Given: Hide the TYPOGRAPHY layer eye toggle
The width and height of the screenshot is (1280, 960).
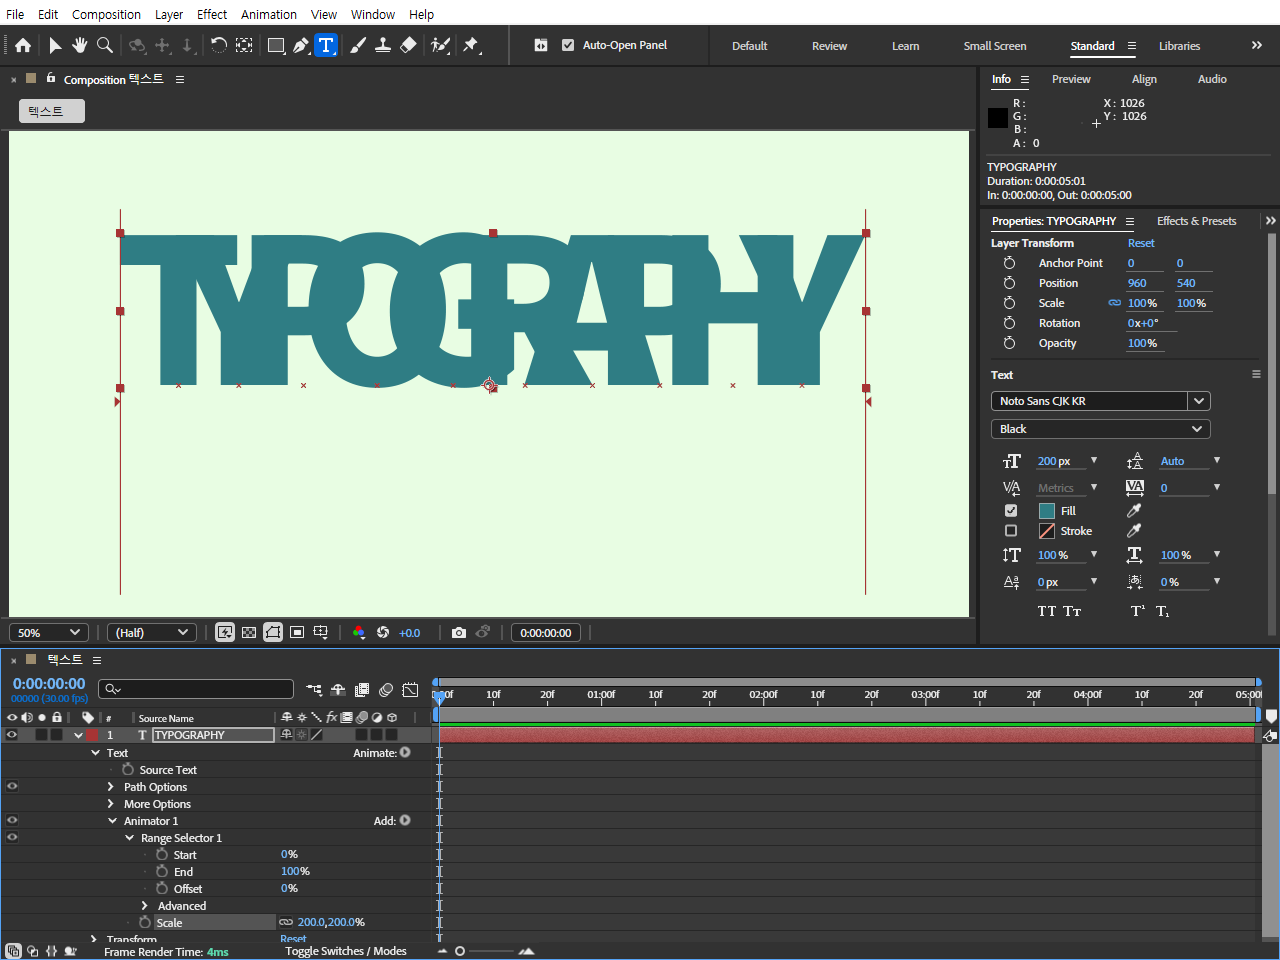Looking at the screenshot, I should pos(12,735).
